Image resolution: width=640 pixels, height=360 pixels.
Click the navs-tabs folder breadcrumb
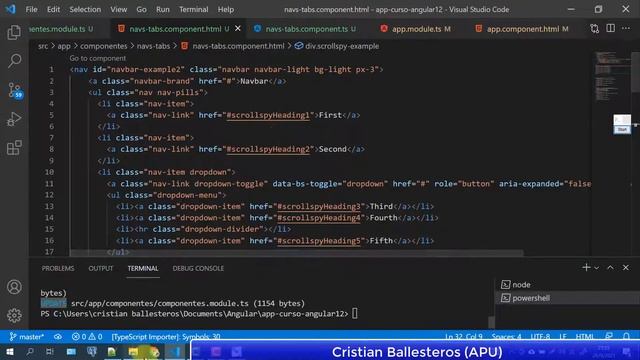pyautogui.click(x=153, y=46)
